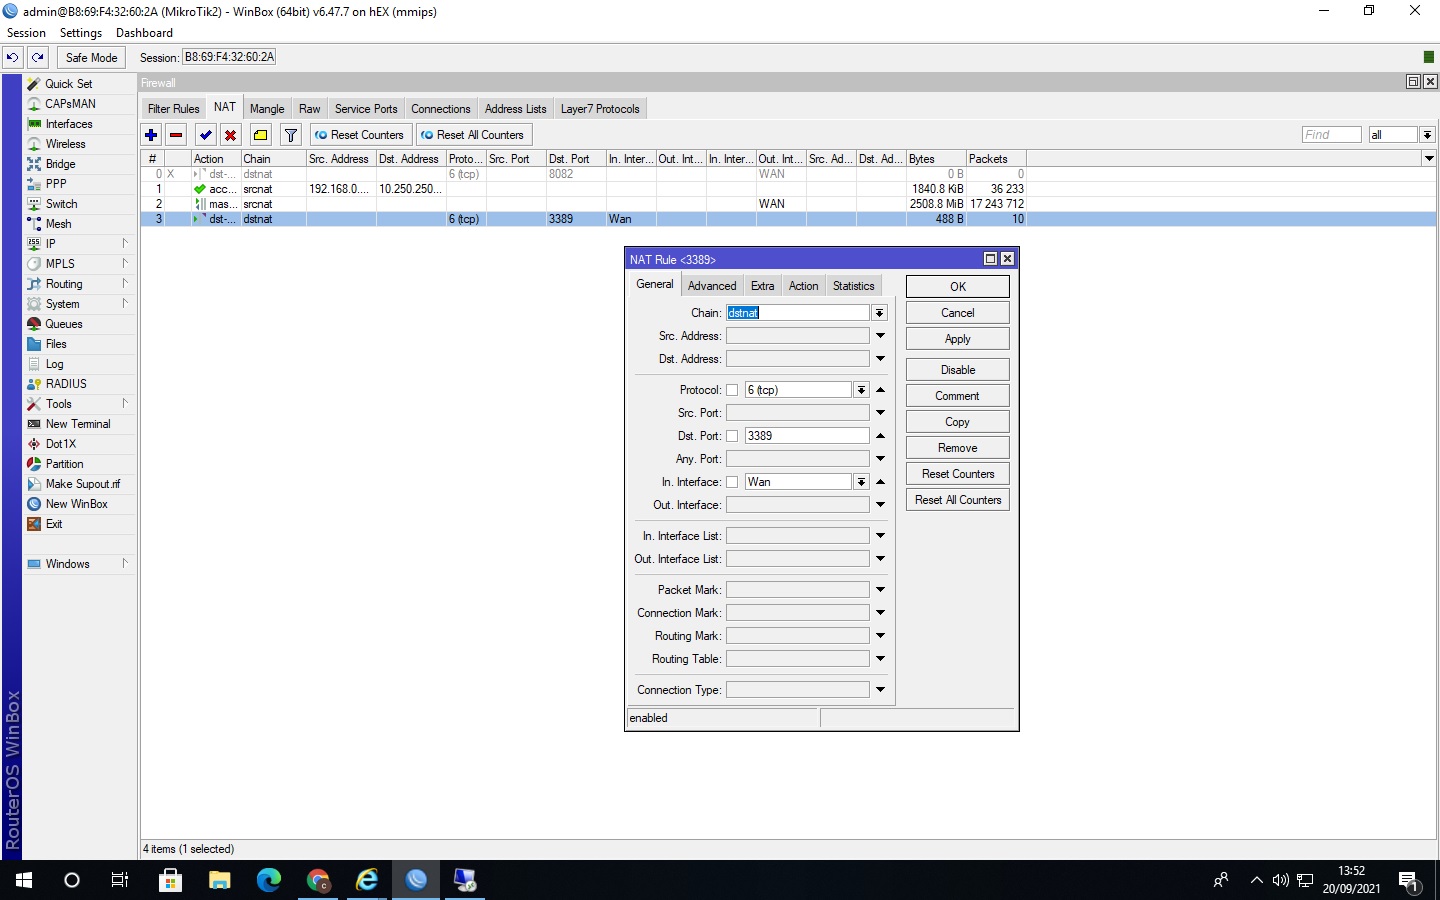Open Advanced tab in NAT Rule

(712, 286)
